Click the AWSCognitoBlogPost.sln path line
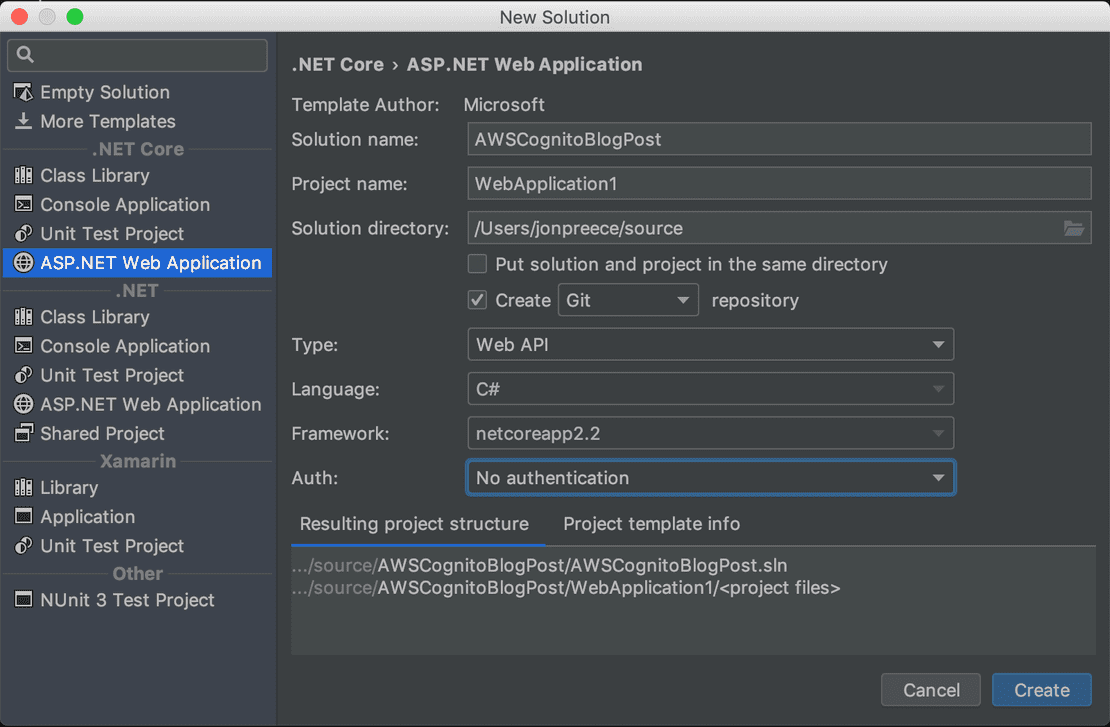Screen dimensions: 1110x727 point(539,566)
